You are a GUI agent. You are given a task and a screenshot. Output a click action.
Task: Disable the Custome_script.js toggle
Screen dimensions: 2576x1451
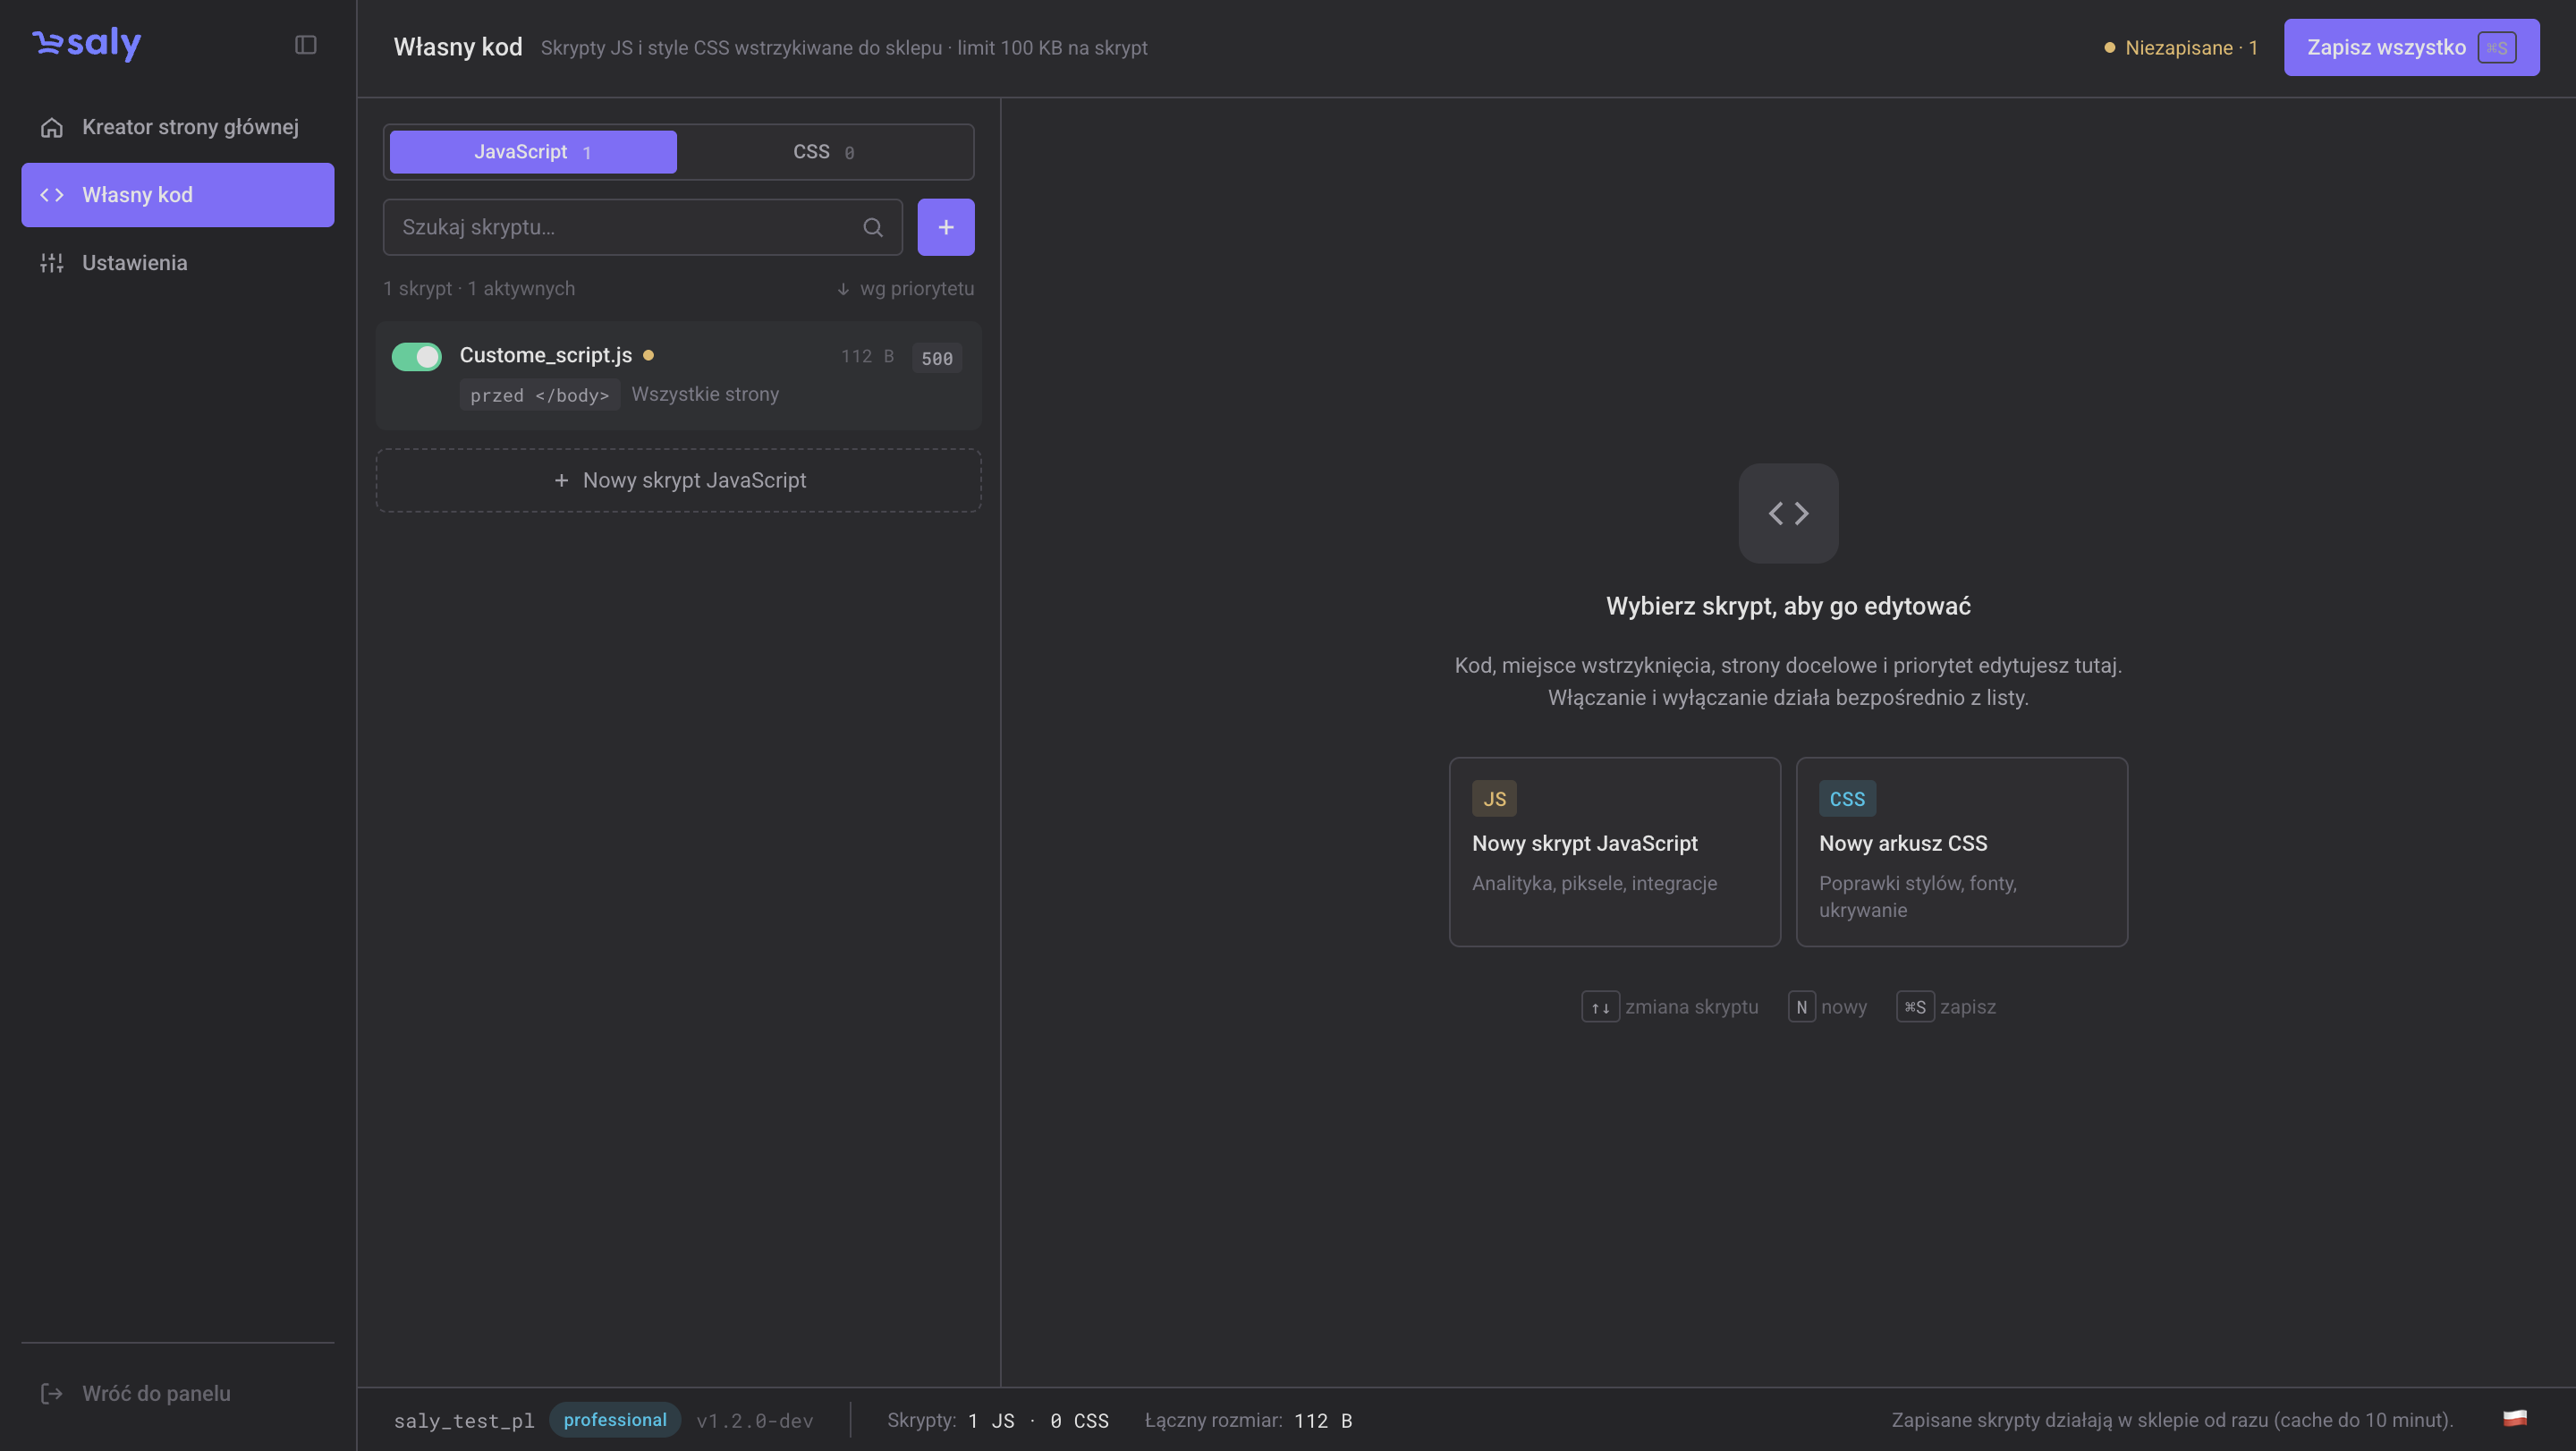point(416,357)
